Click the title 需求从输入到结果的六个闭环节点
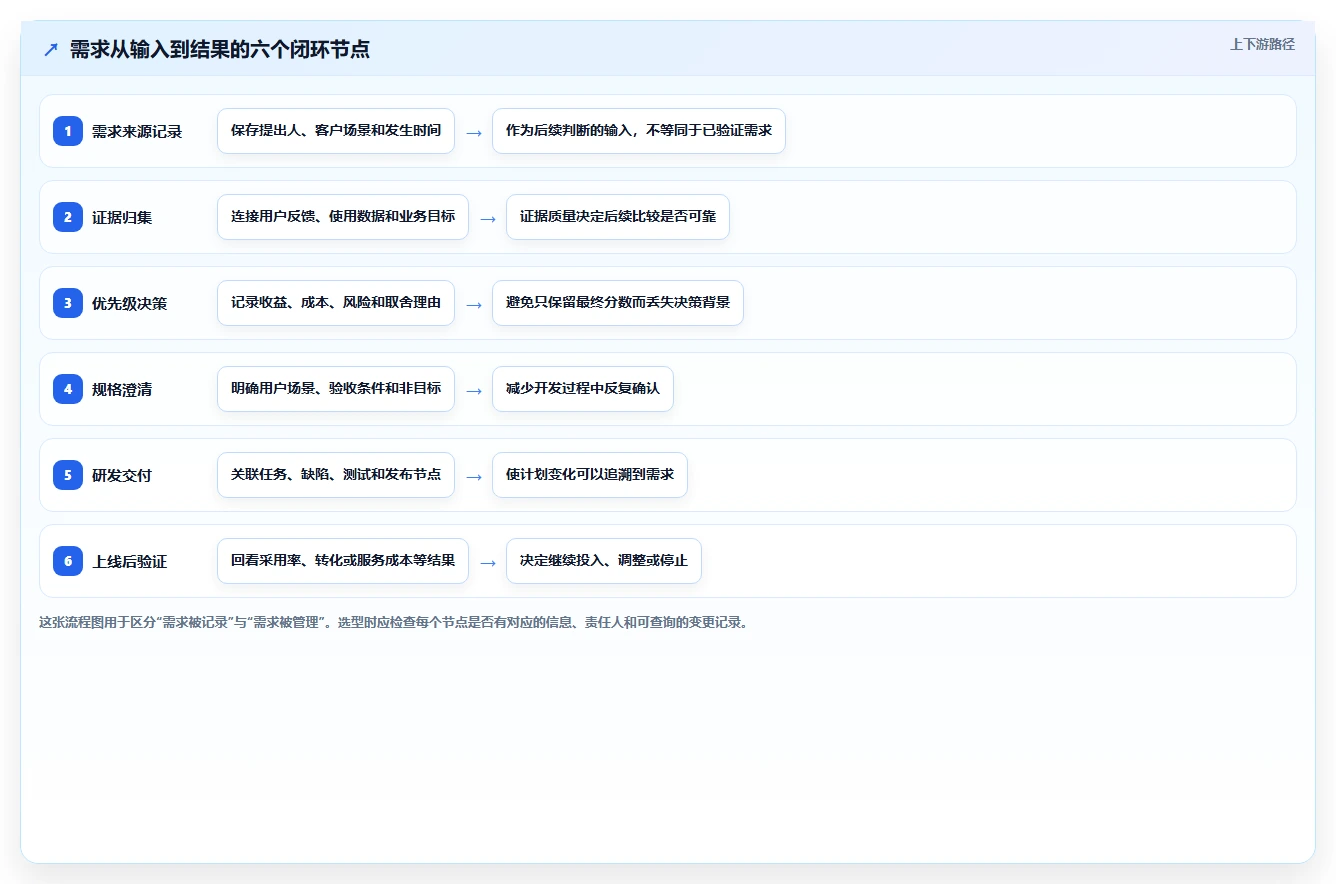Screen dimensions: 1336x884 [x=220, y=50]
